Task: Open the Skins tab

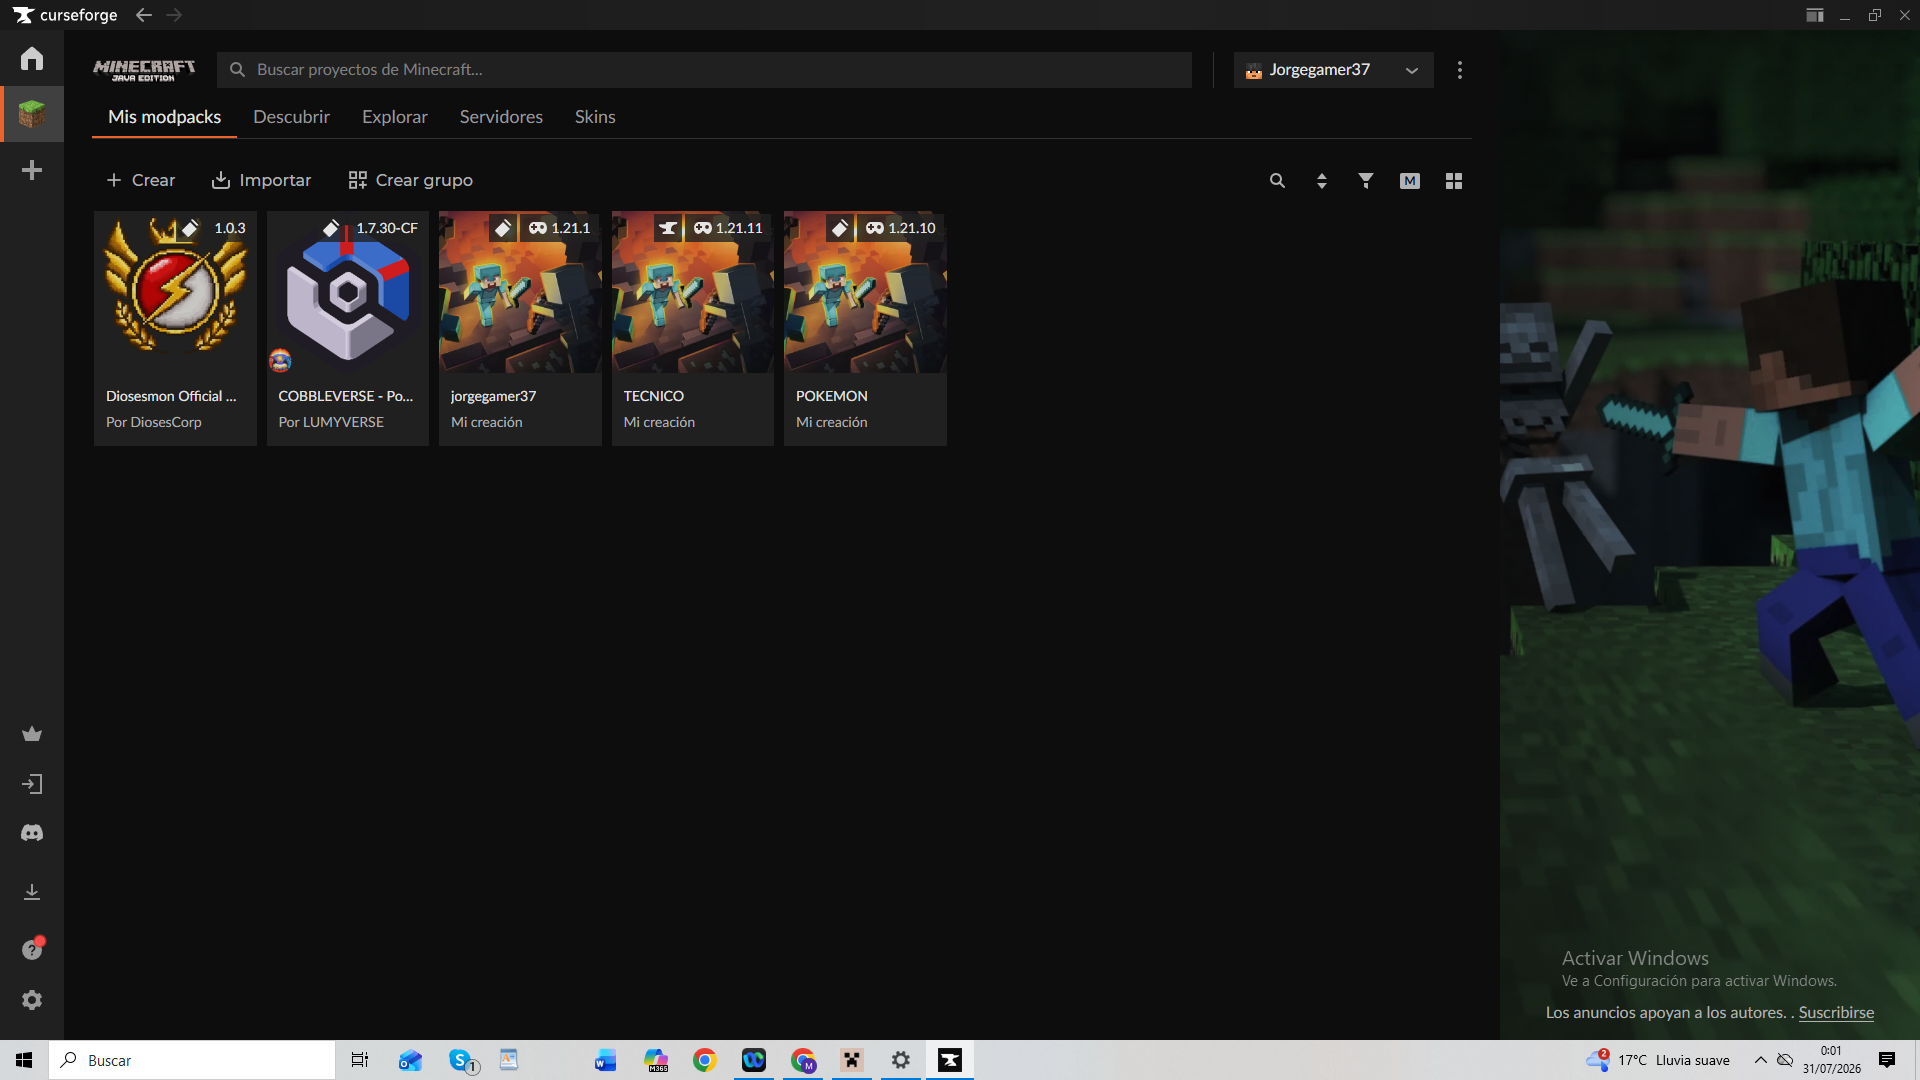Action: coord(595,117)
